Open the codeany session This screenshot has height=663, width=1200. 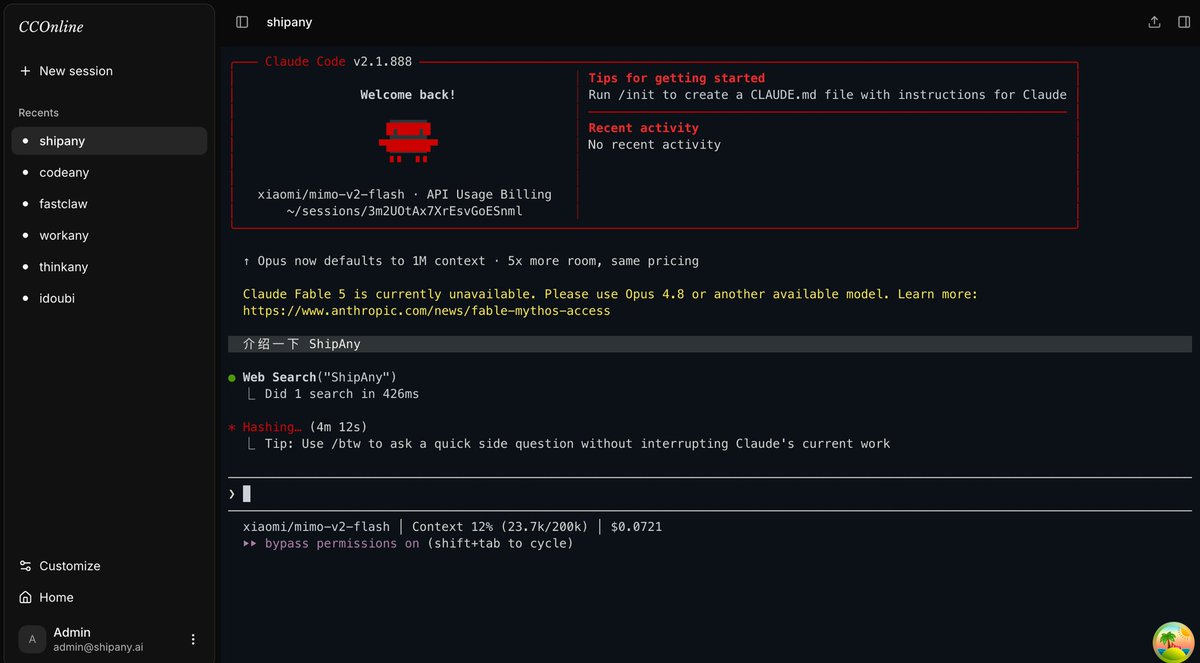(x=109, y=172)
